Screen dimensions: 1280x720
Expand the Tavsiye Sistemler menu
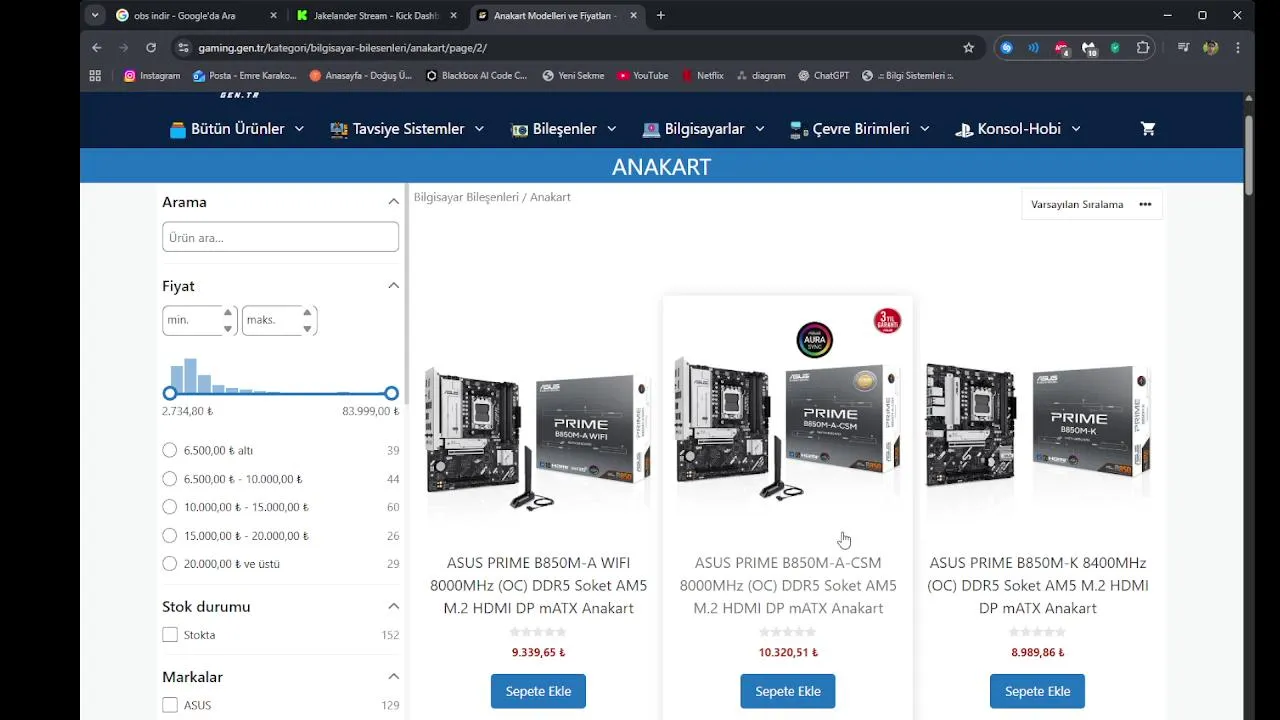[x=407, y=129]
